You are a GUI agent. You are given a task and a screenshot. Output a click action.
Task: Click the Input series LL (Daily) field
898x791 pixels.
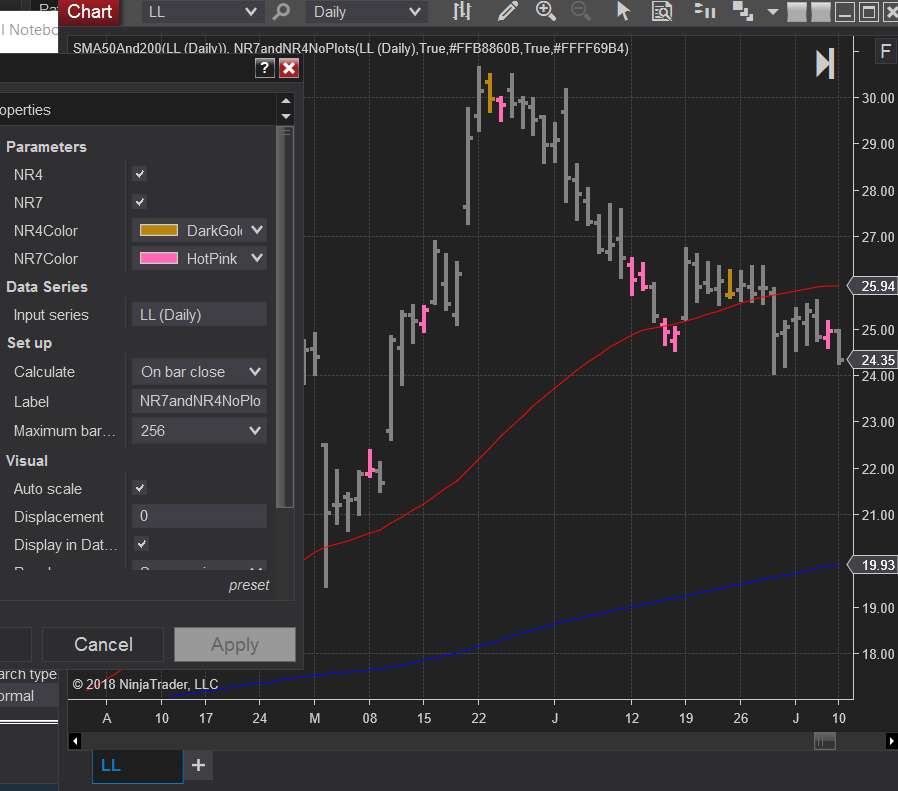click(x=199, y=314)
